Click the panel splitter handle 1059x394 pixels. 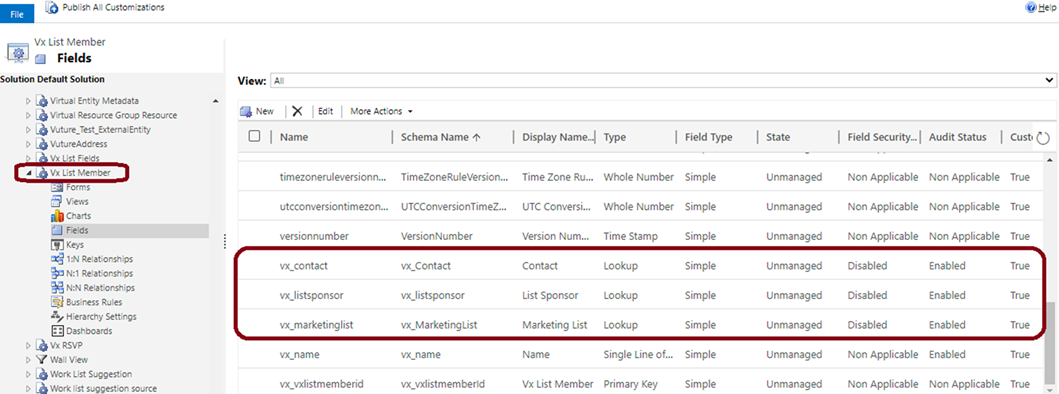click(x=224, y=241)
